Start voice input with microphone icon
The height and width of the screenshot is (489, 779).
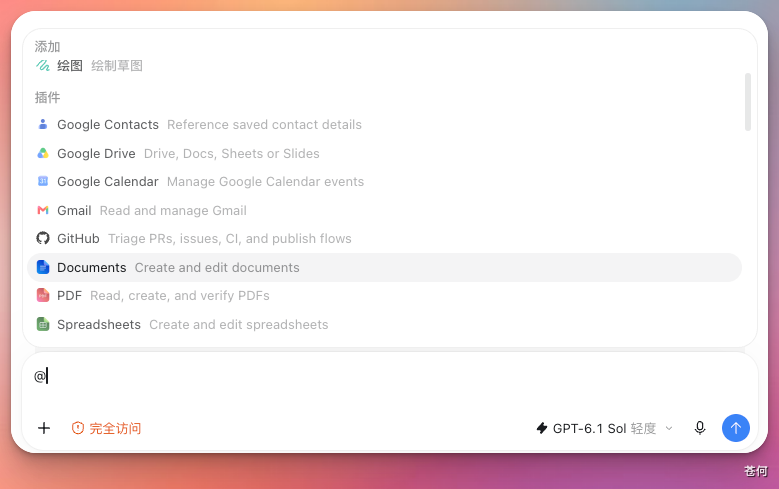pyautogui.click(x=700, y=428)
